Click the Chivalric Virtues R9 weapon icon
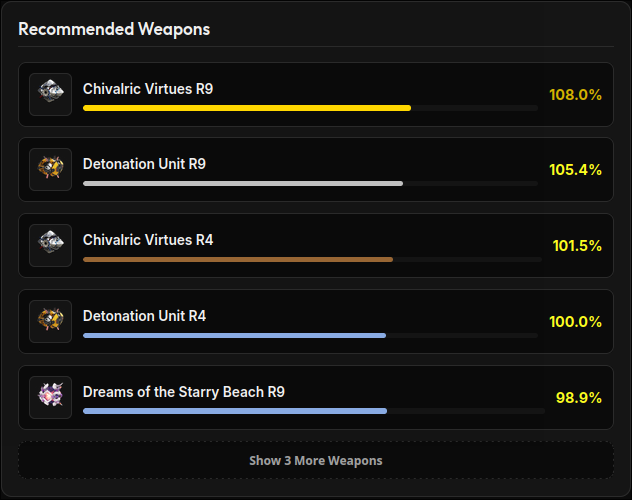This screenshot has width=632, height=500. [50, 94]
